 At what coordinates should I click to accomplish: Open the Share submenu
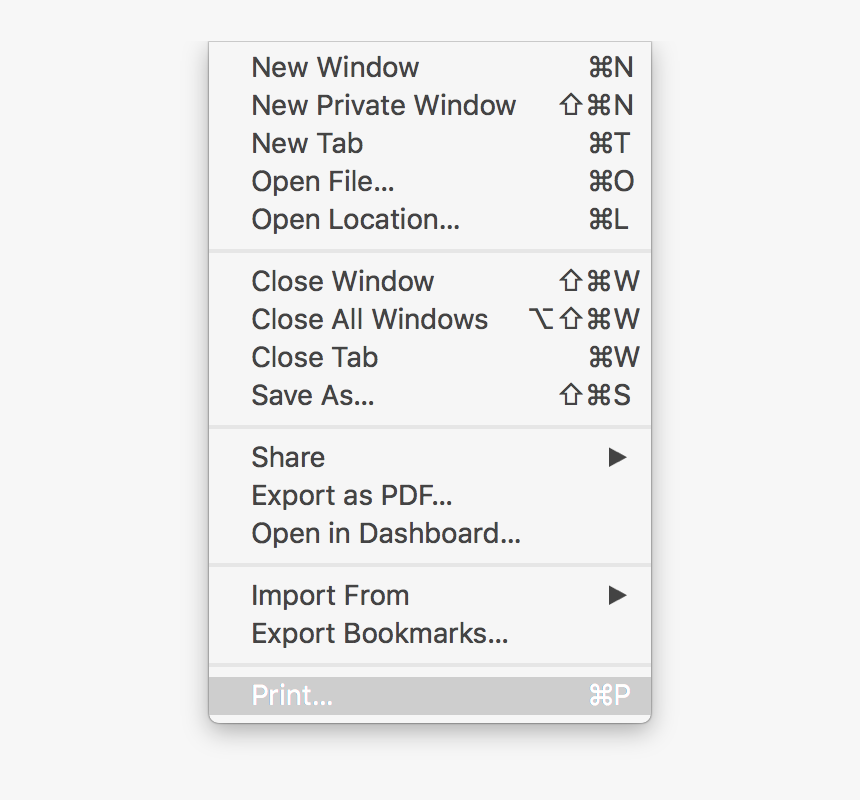288,457
